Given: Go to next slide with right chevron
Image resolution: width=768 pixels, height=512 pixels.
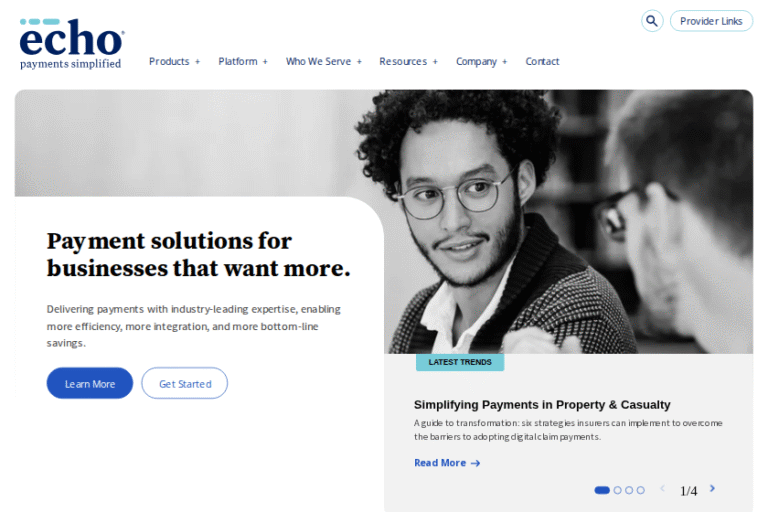Looking at the screenshot, I should point(712,488).
